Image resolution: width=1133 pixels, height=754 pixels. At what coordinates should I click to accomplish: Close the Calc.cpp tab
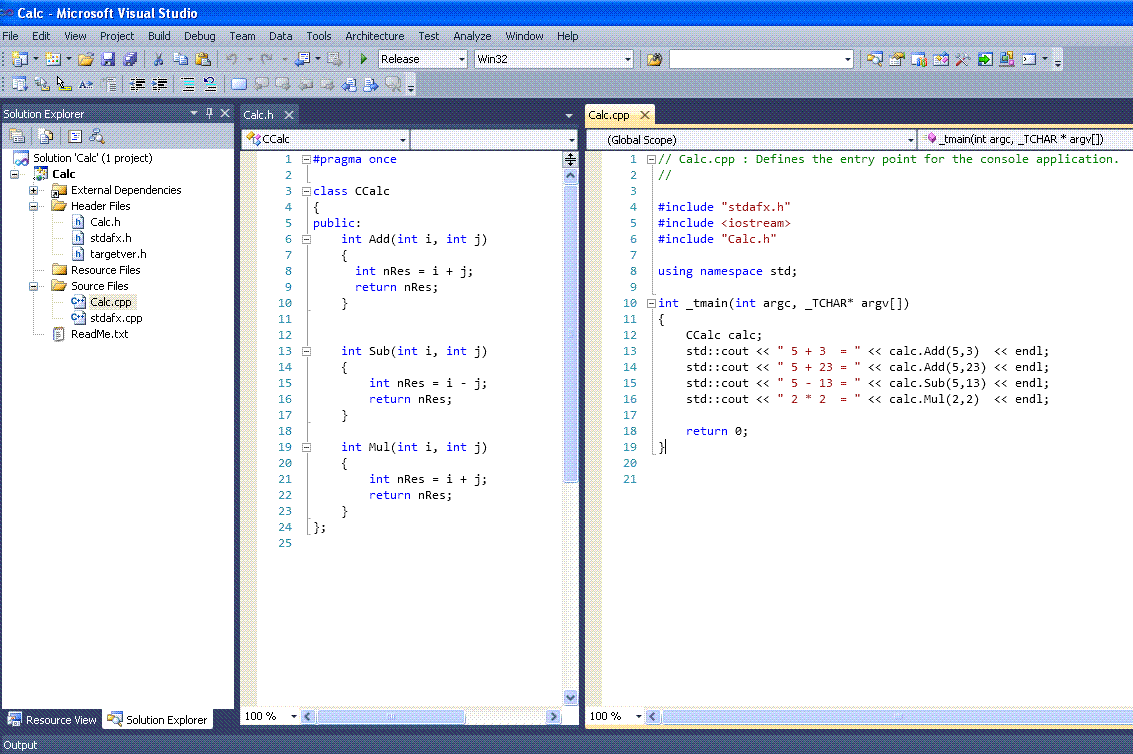645,115
